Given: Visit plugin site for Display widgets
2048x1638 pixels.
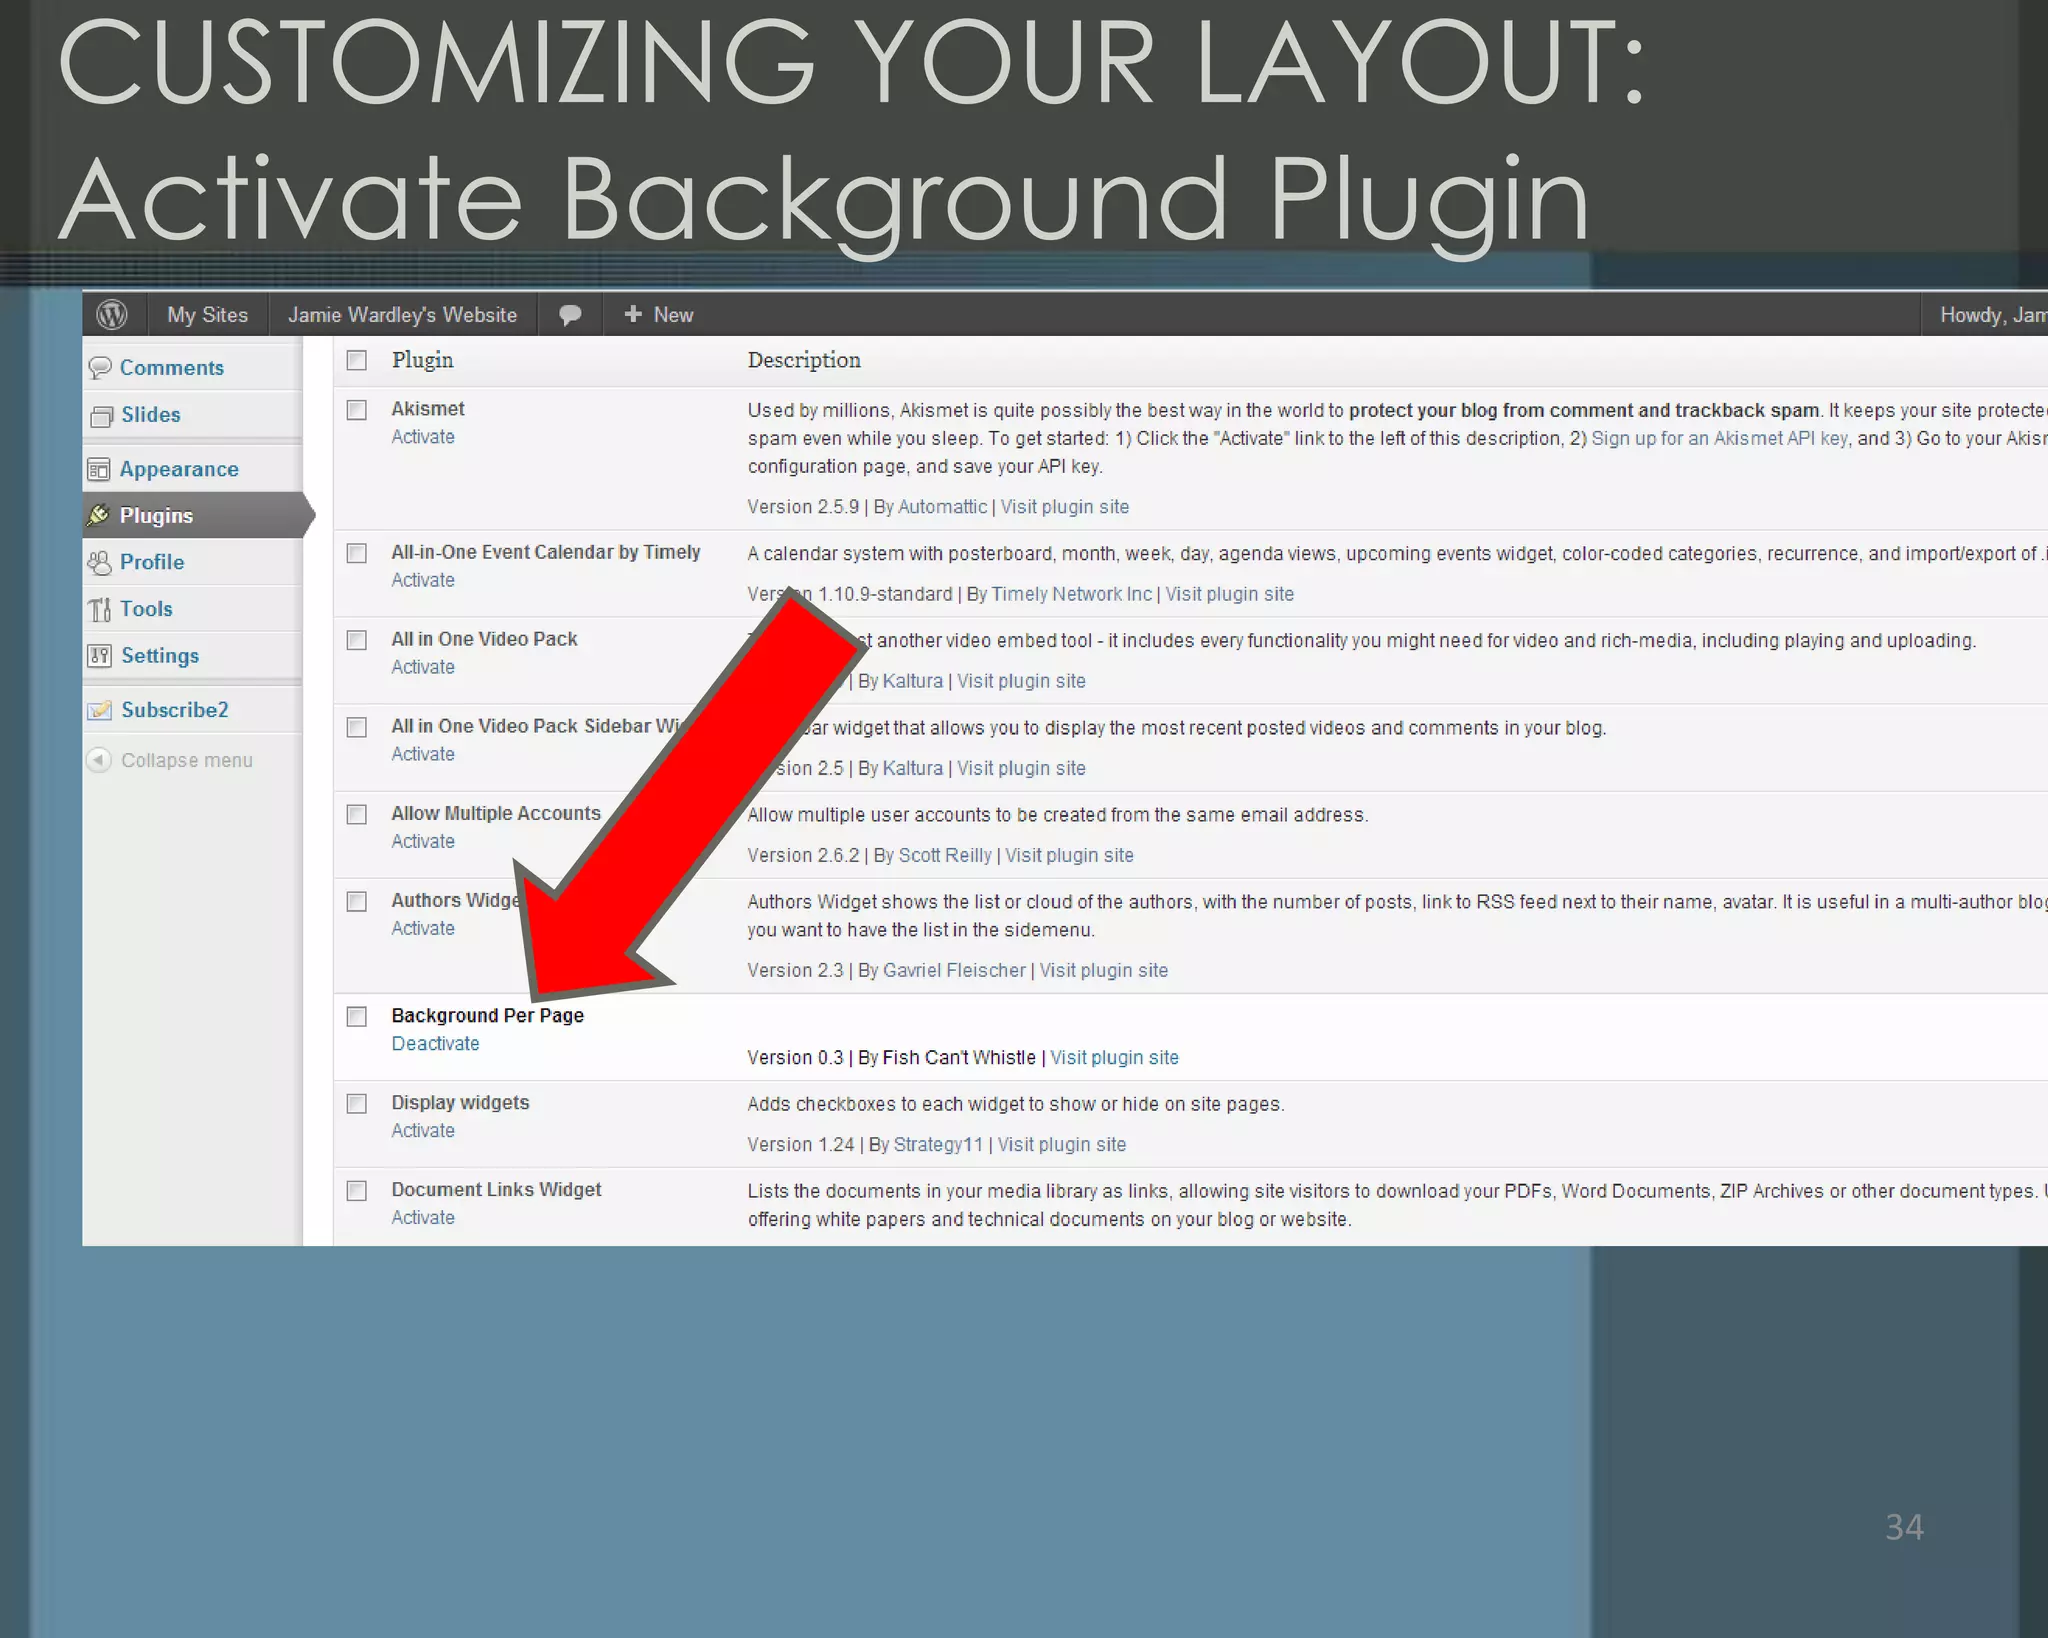Looking at the screenshot, I should pyautogui.click(x=1062, y=1144).
